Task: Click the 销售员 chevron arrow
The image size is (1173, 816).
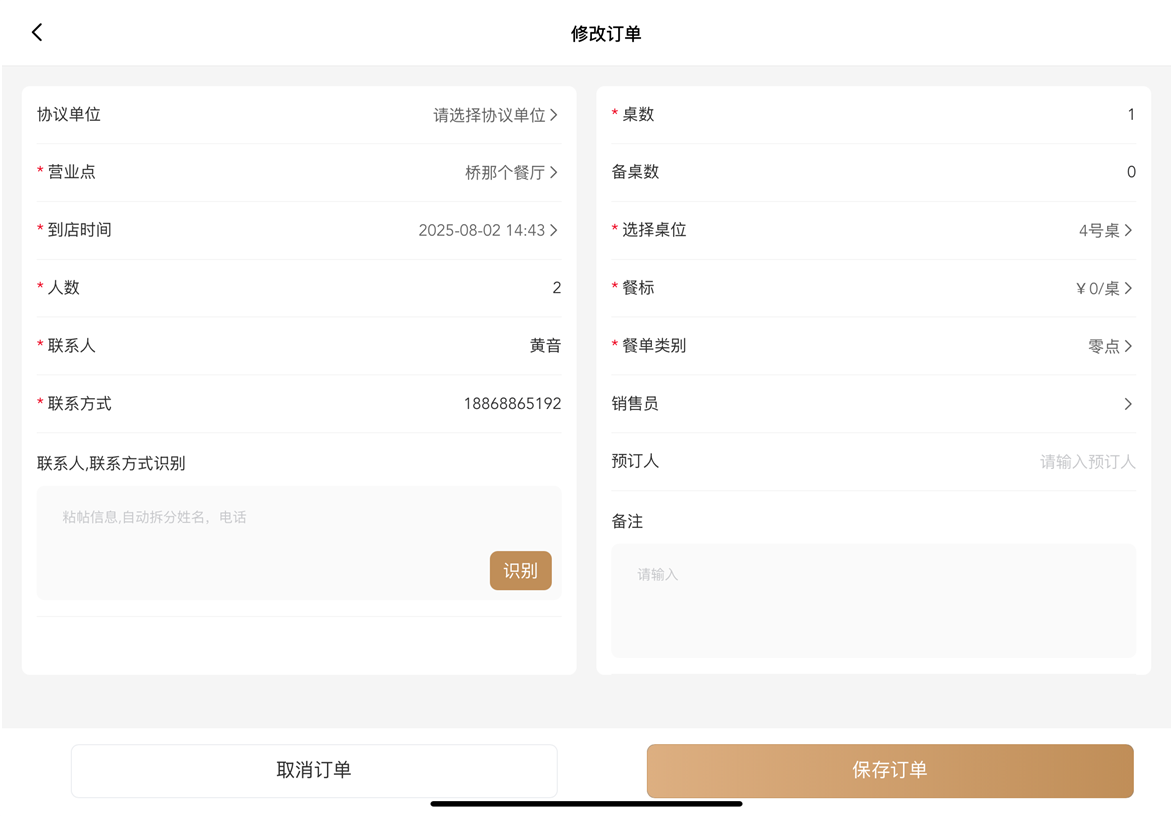Action: pyautogui.click(x=1128, y=404)
